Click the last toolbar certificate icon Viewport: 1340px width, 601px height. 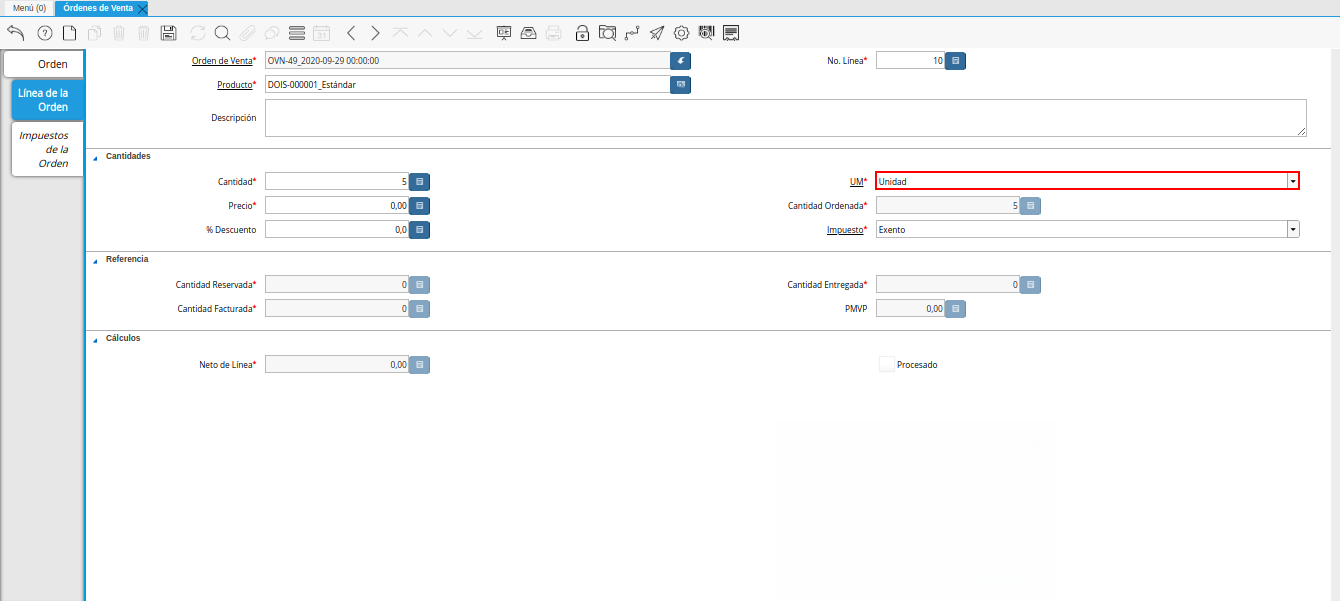pyautogui.click(x=732, y=33)
